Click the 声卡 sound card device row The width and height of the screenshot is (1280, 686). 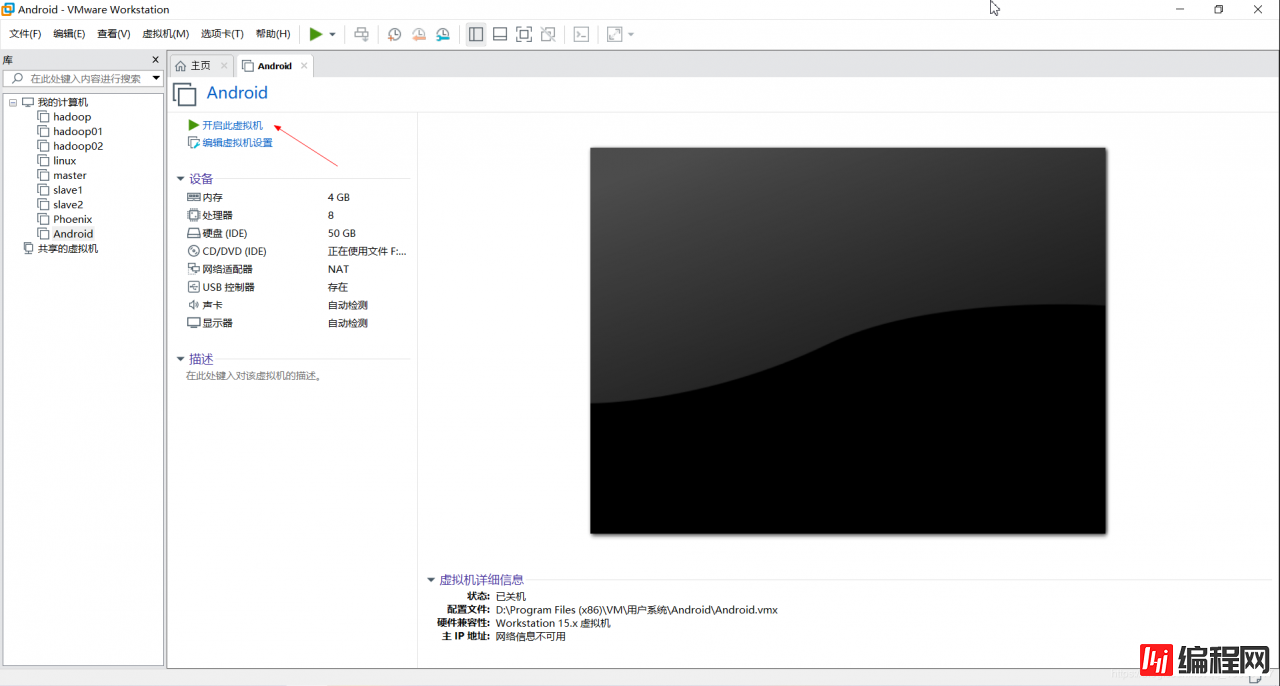coord(297,306)
